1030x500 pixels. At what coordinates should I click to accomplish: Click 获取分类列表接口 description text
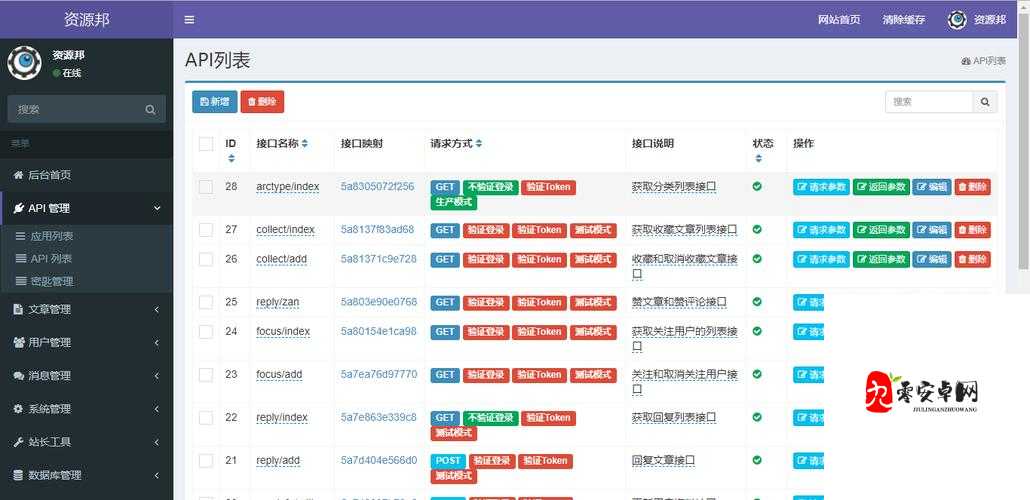point(674,187)
